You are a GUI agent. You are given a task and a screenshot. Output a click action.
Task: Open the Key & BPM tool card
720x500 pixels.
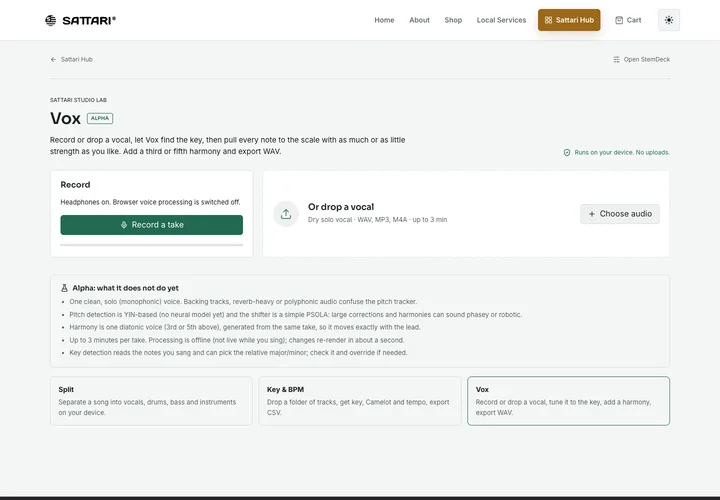[x=360, y=401]
